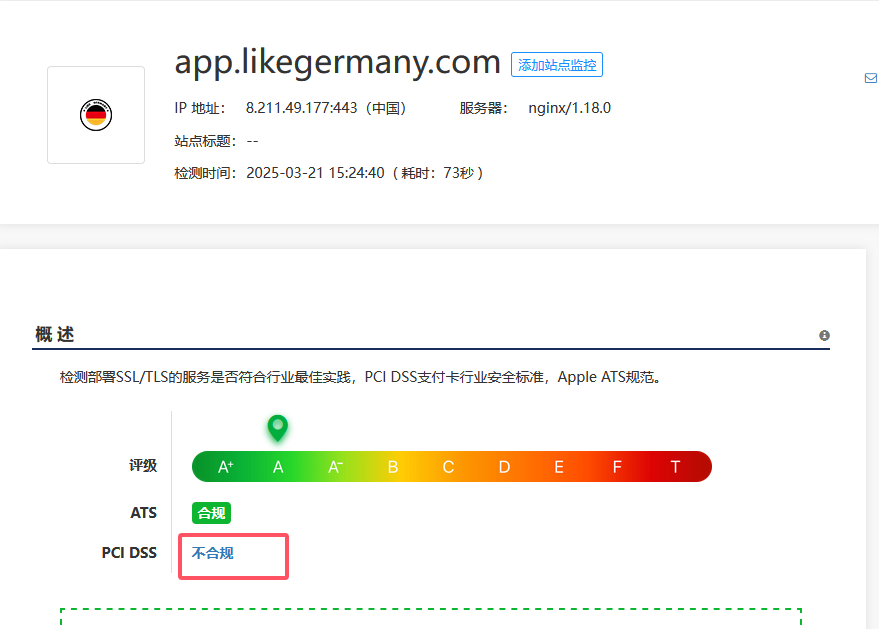Click the E grade on rating bar
Image resolution: width=879 pixels, height=629 pixels.
click(x=559, y=467)
